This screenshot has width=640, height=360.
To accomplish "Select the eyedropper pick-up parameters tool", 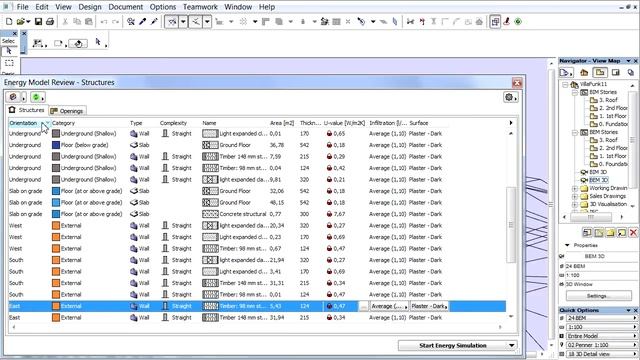I will (x=142, y=22).
